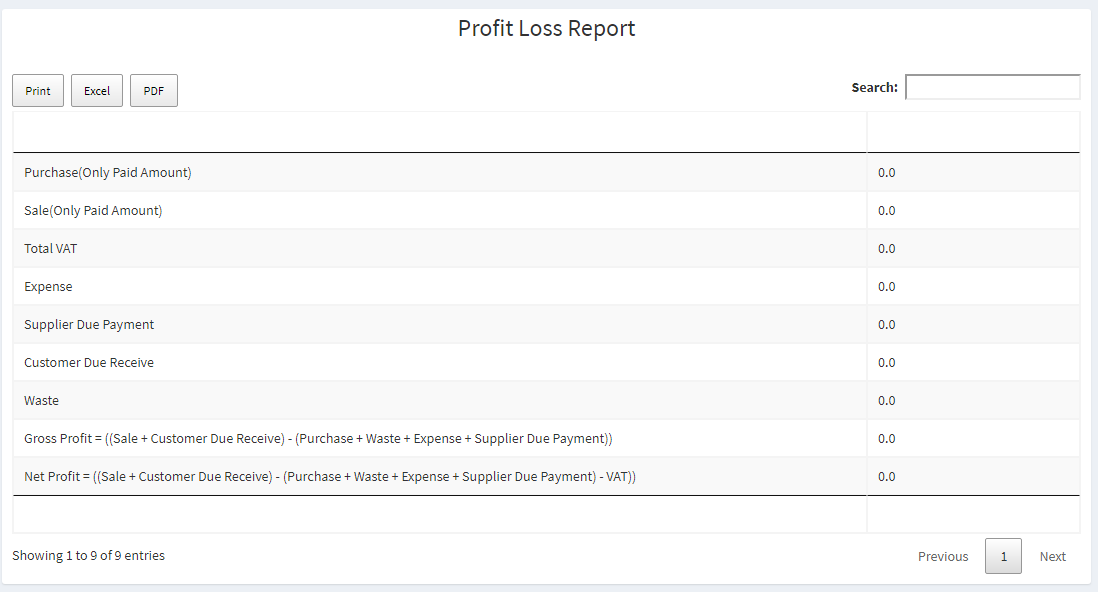
Task: Click the empty first column header cell
Action: click(440, 132)
